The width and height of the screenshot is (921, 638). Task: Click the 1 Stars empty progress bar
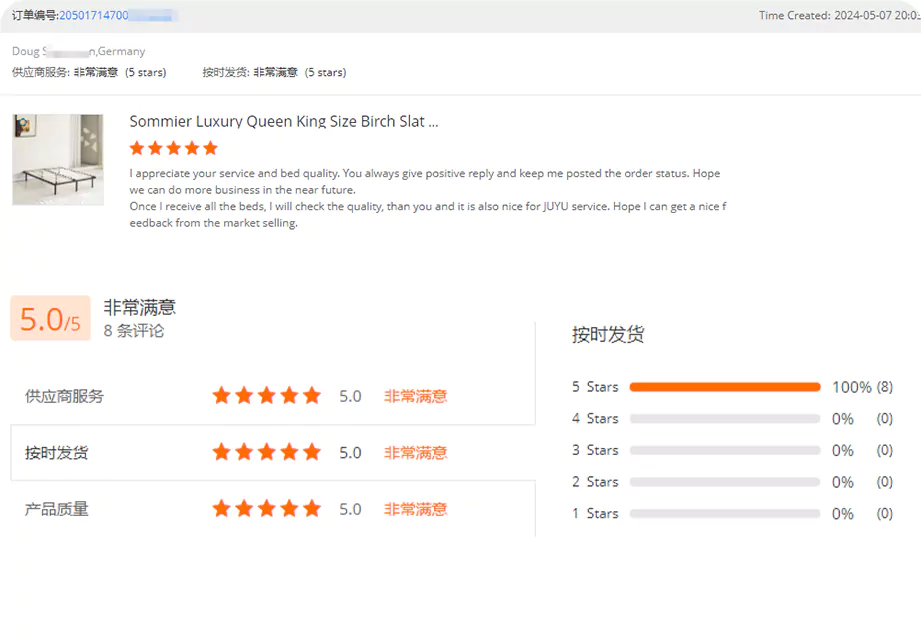click(725, 513)
